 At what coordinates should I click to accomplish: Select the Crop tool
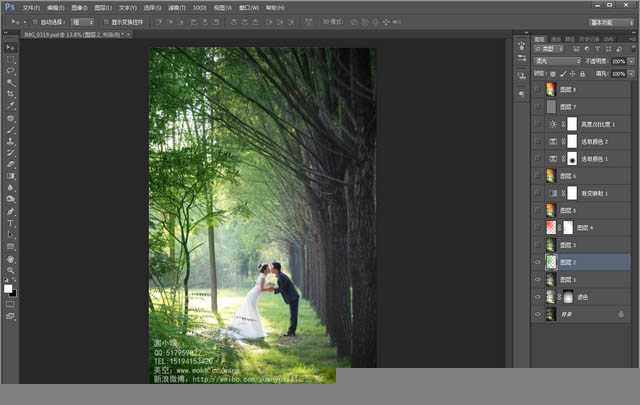tap(10, 94)
